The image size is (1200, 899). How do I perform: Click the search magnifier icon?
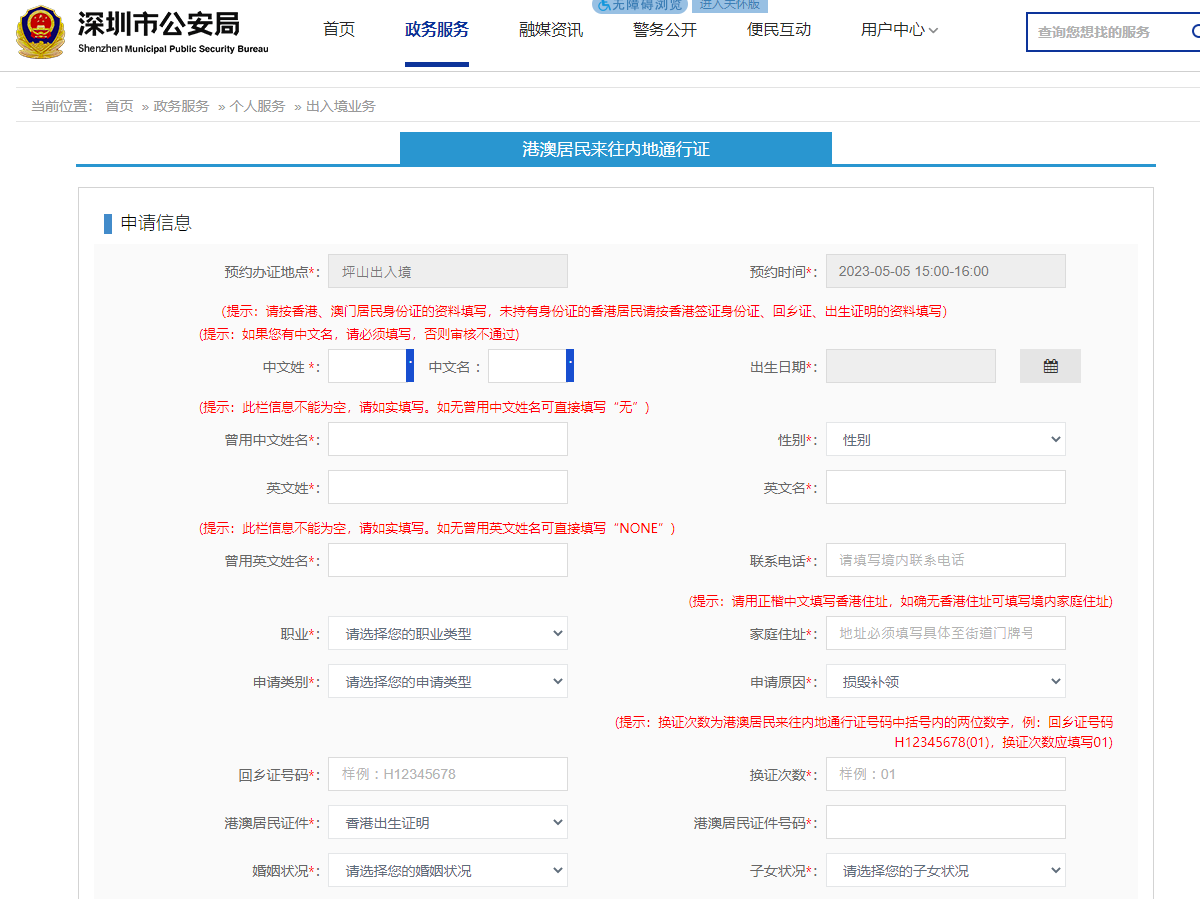pos(1194,32)
